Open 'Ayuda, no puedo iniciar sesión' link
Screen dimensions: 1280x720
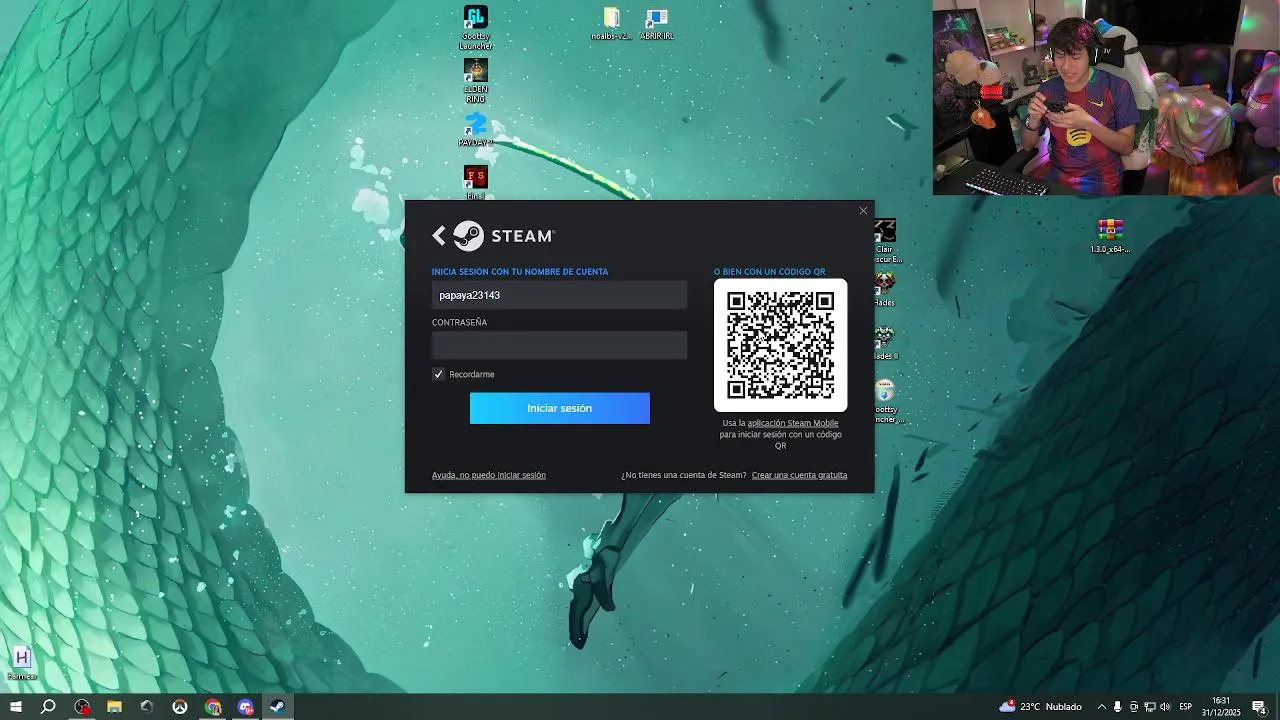tap(489, 475)
